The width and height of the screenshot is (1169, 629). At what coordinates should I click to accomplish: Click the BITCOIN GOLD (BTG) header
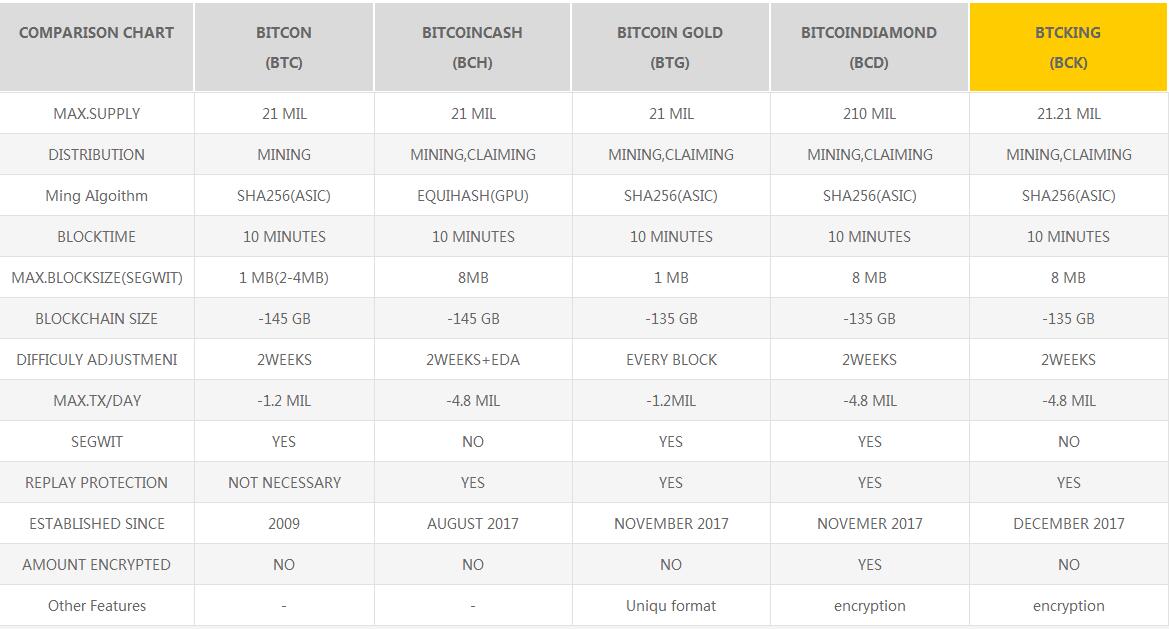coord(670,47)
